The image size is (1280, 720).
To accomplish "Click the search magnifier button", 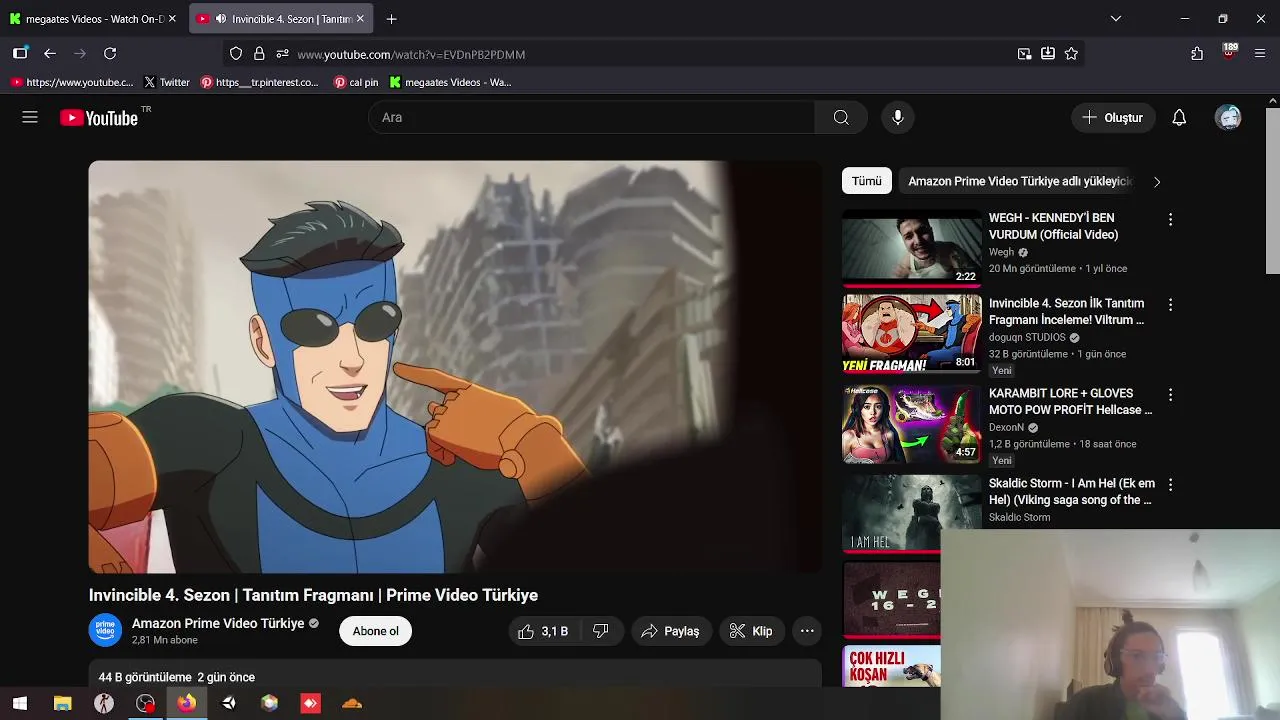I will 841,118.
